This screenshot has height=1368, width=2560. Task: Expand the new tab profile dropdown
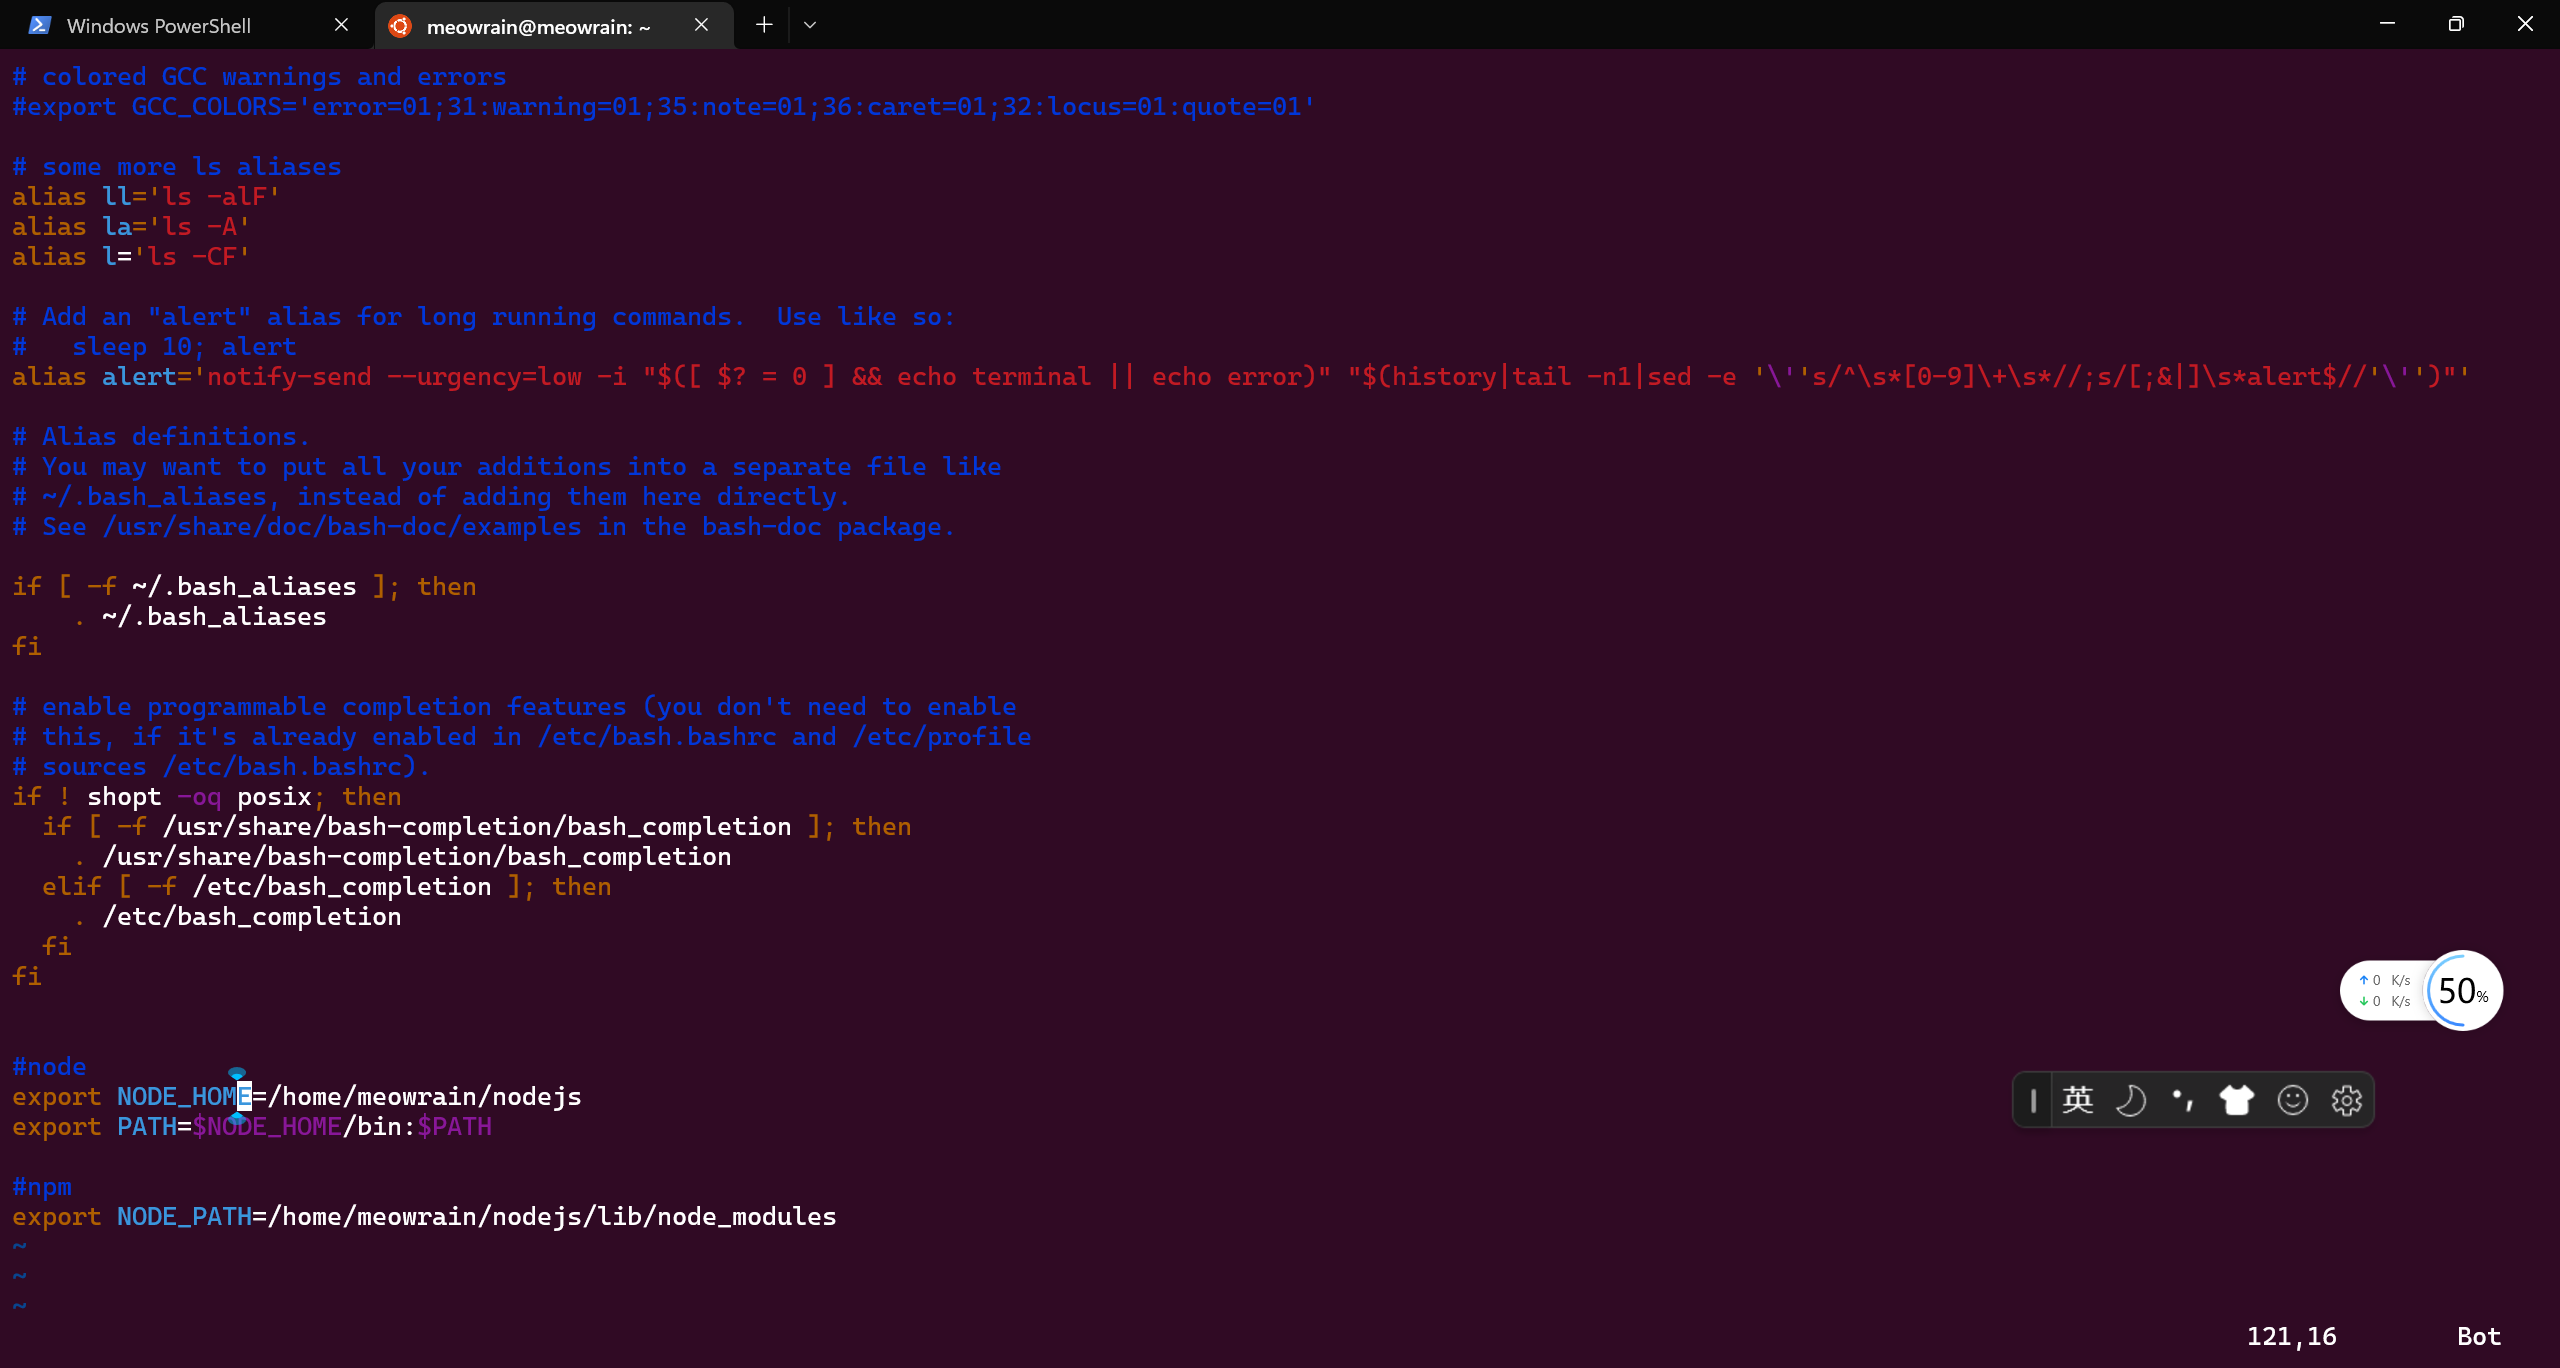[810, 25]
